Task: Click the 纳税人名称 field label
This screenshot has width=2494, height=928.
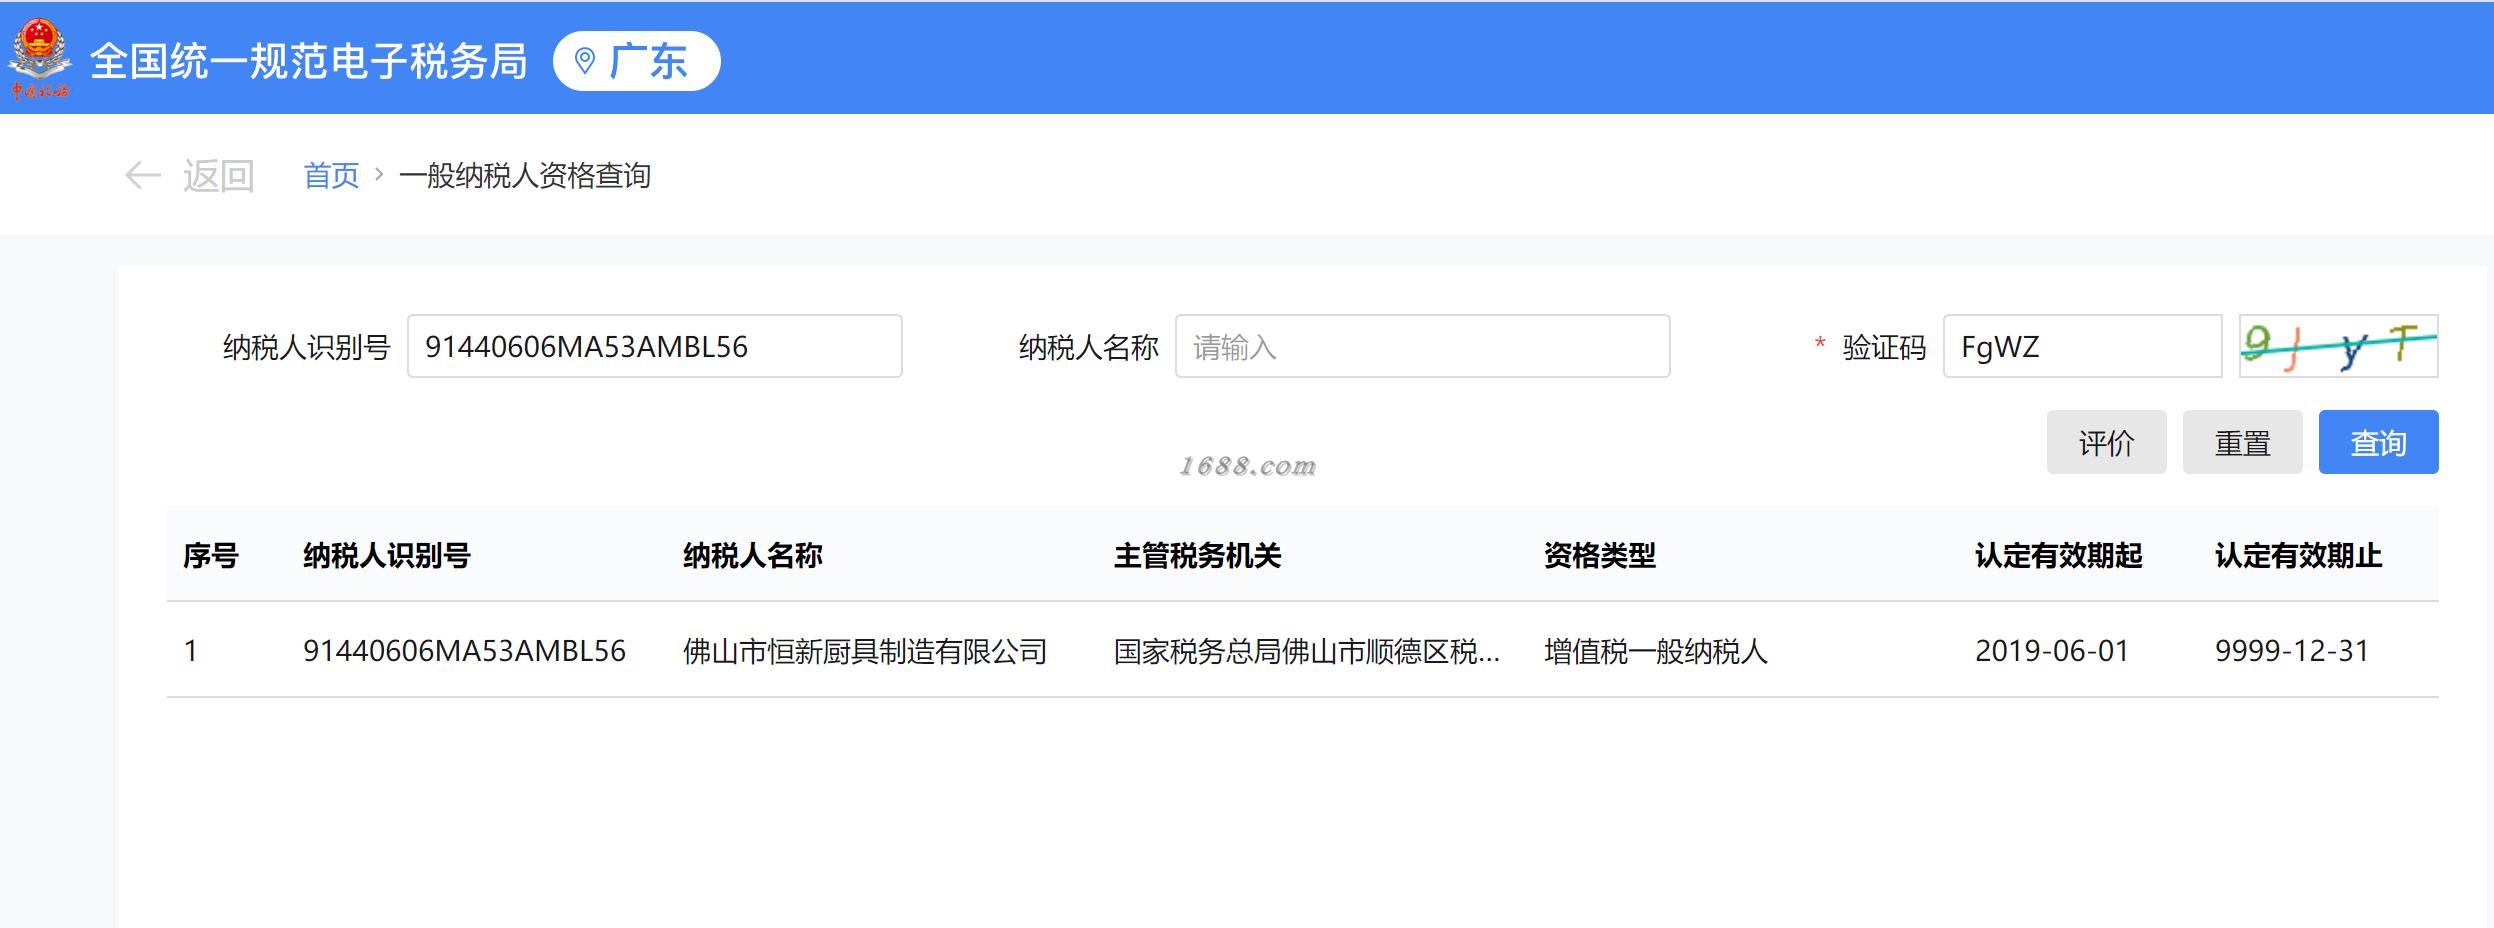Action: point(1088,347)
